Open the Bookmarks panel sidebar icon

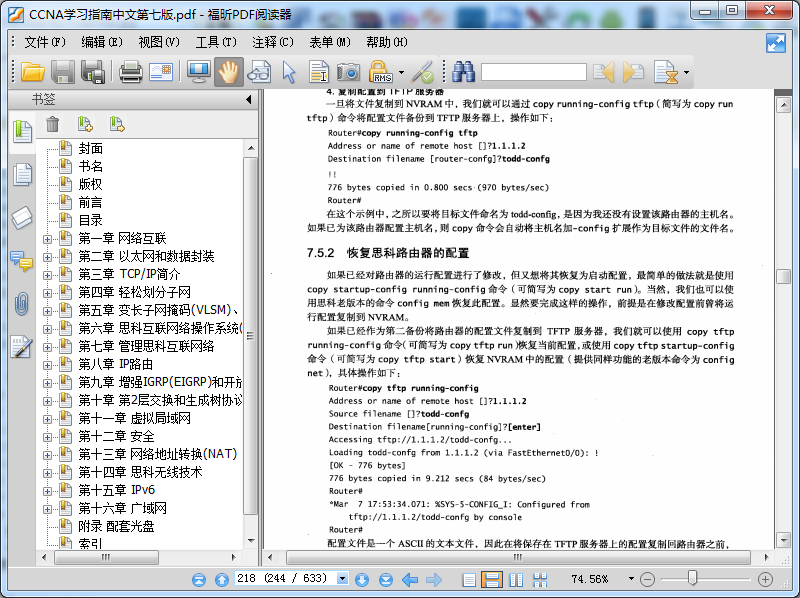[x=22, y=132]
